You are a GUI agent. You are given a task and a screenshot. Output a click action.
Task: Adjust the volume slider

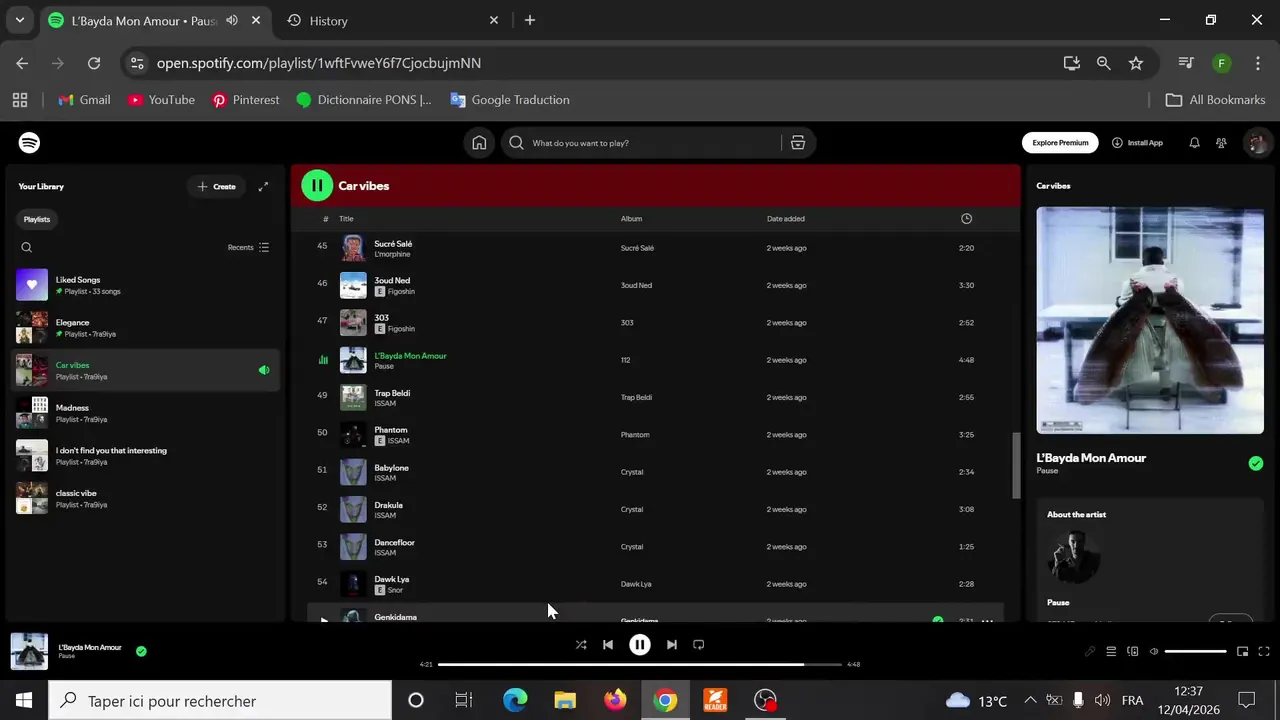[1196, 652]
